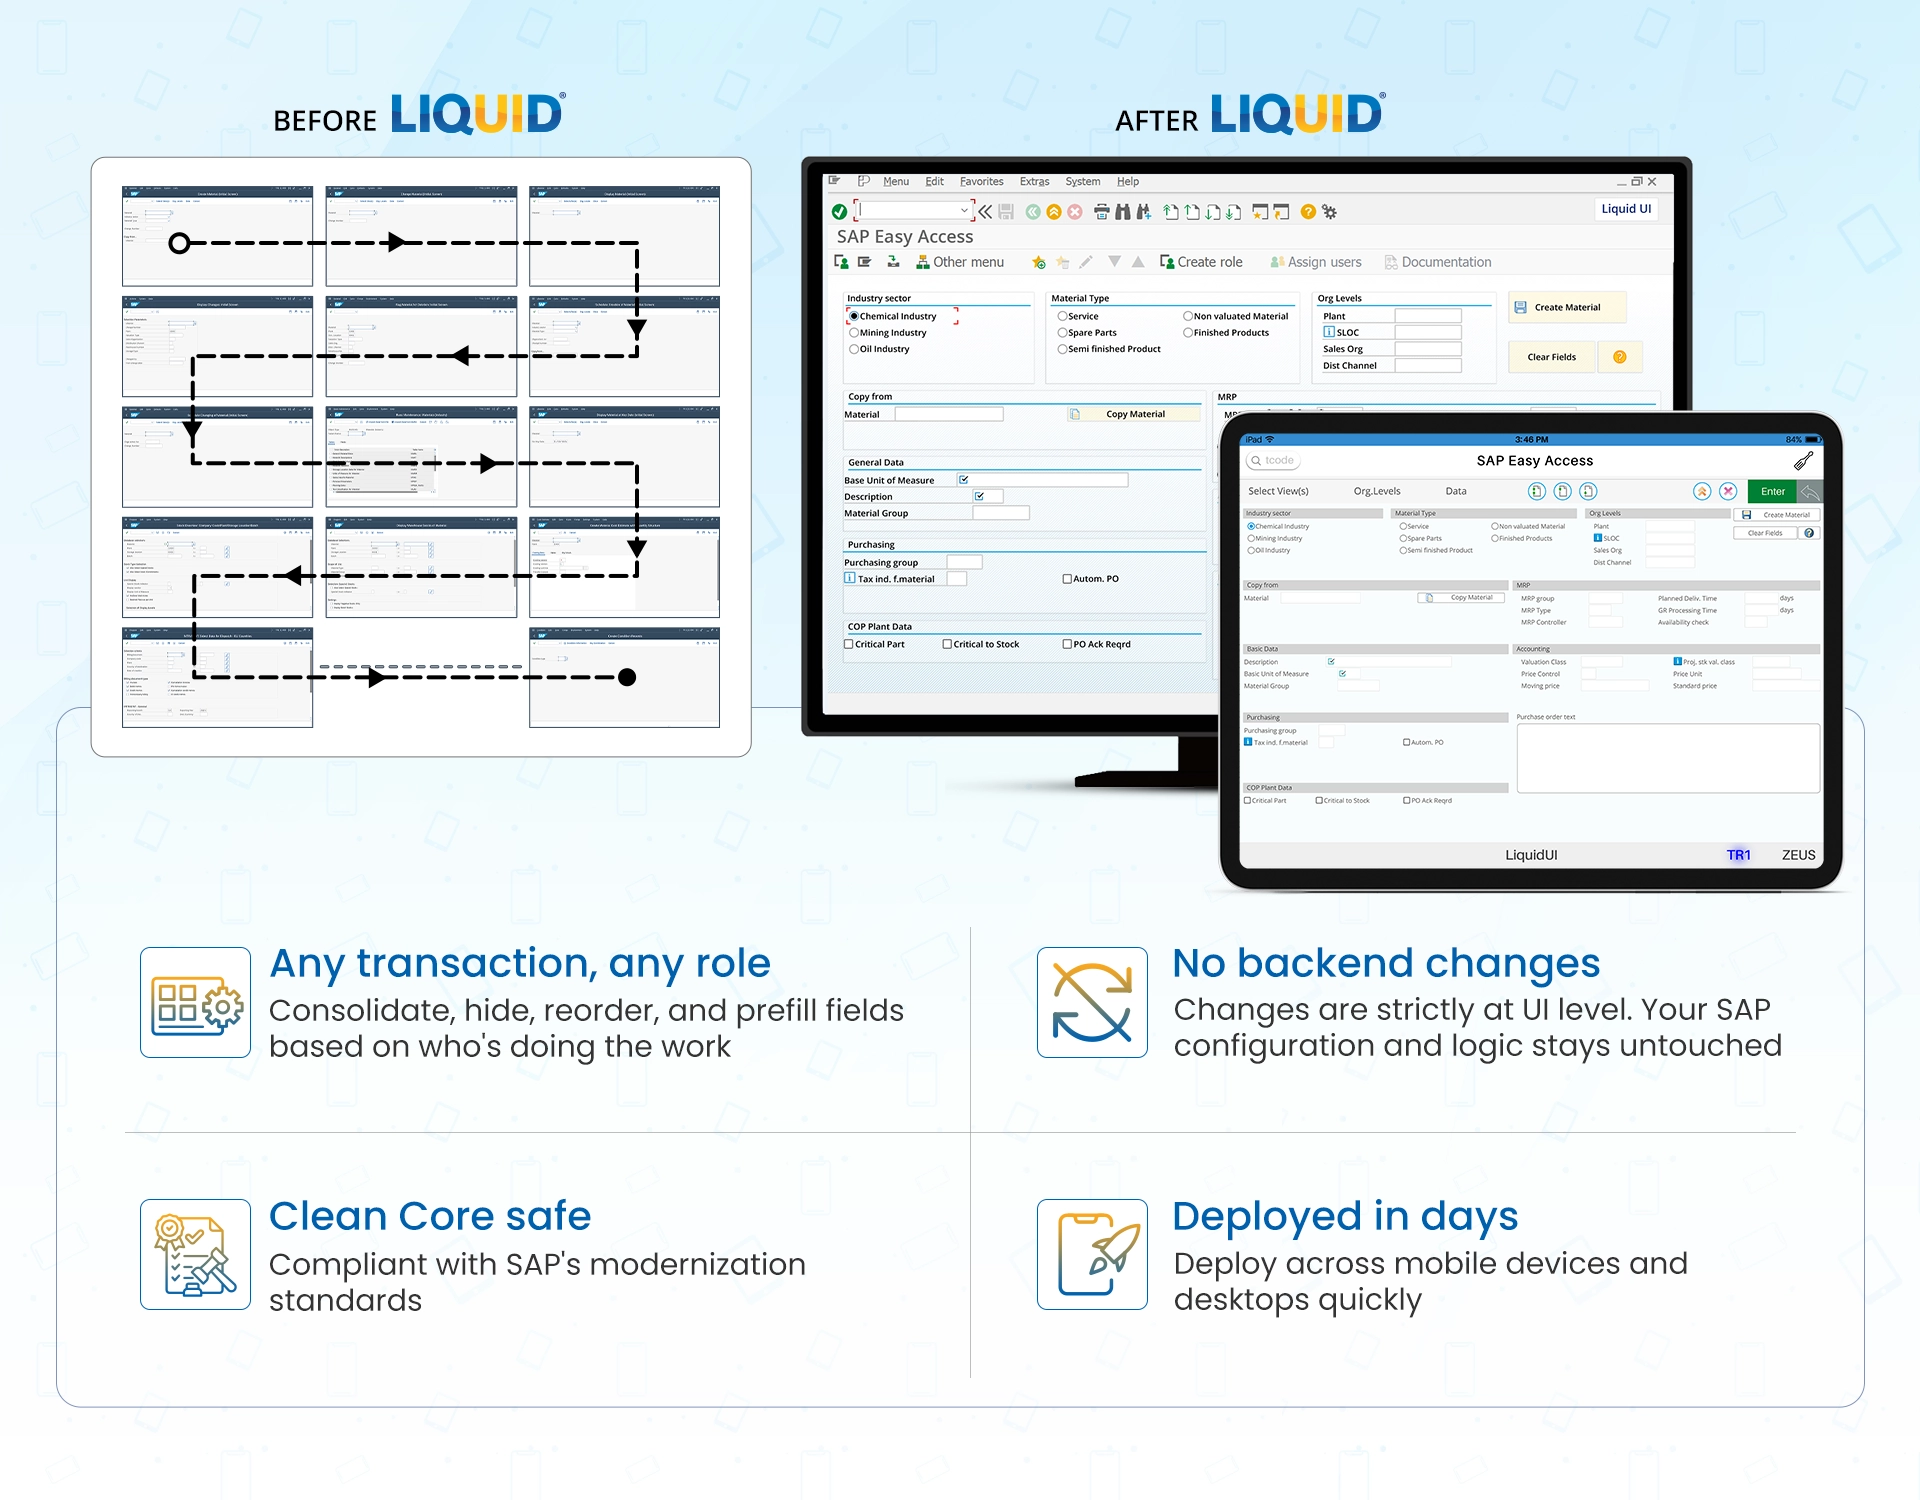Viewport: 1920px width, 1500px height.
Task: Click the gray Move Favorites Down triangle
Action: coord(1114,261)
